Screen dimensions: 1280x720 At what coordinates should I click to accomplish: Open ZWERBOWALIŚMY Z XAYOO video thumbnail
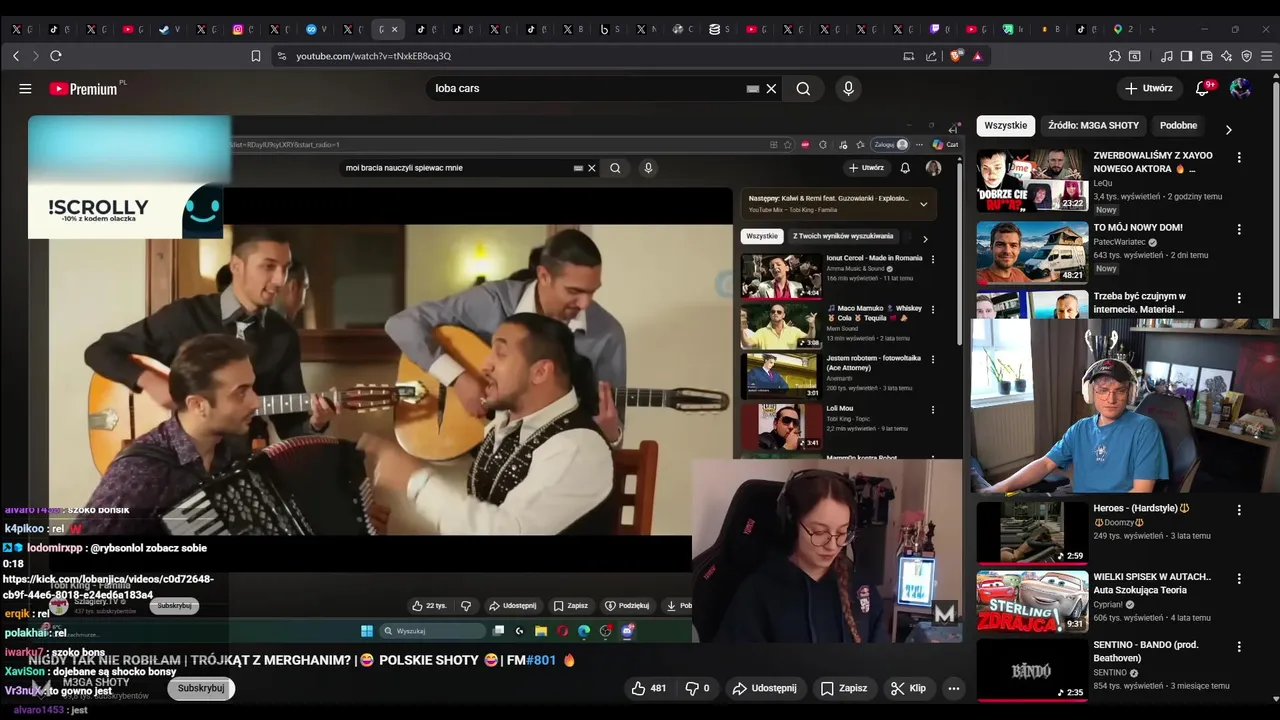point(1032,181)
